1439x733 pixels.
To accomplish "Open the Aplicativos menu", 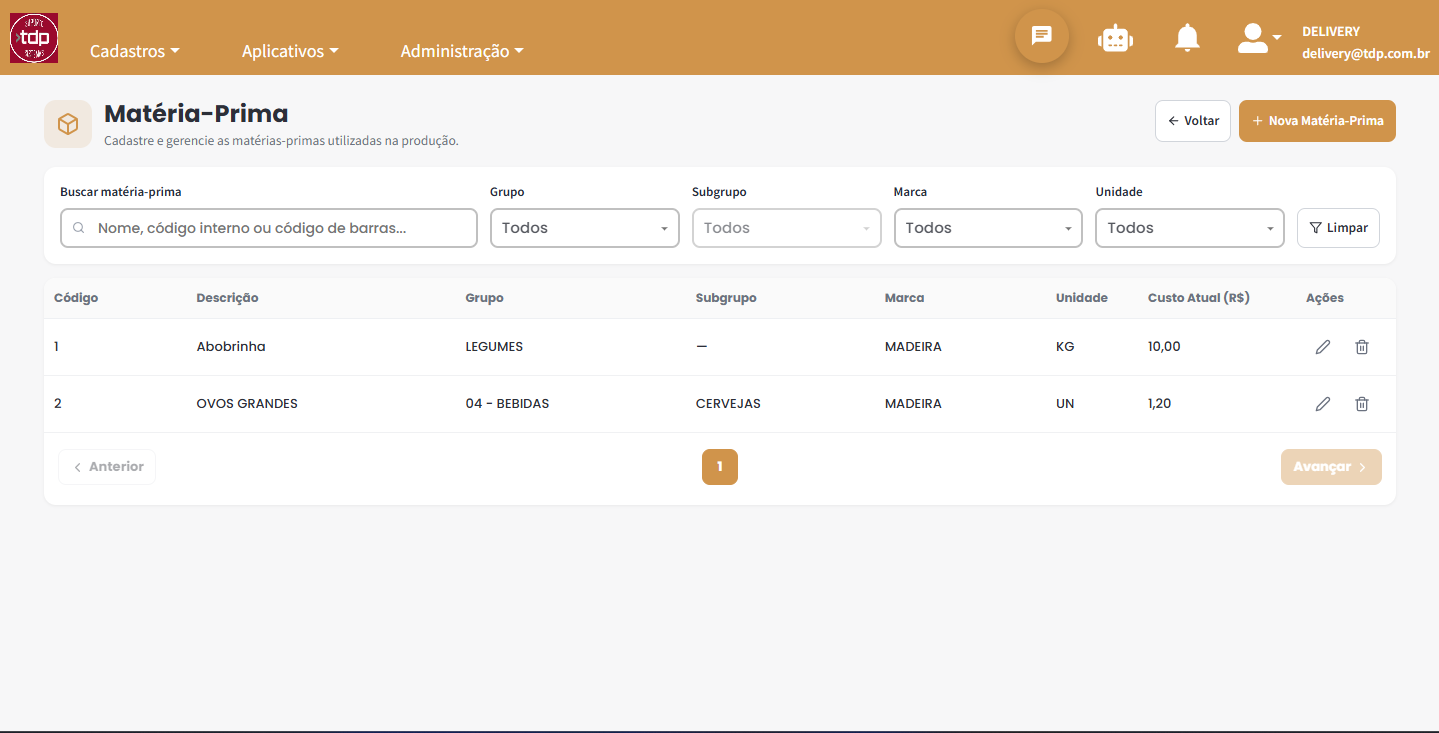I will point(290,51).
